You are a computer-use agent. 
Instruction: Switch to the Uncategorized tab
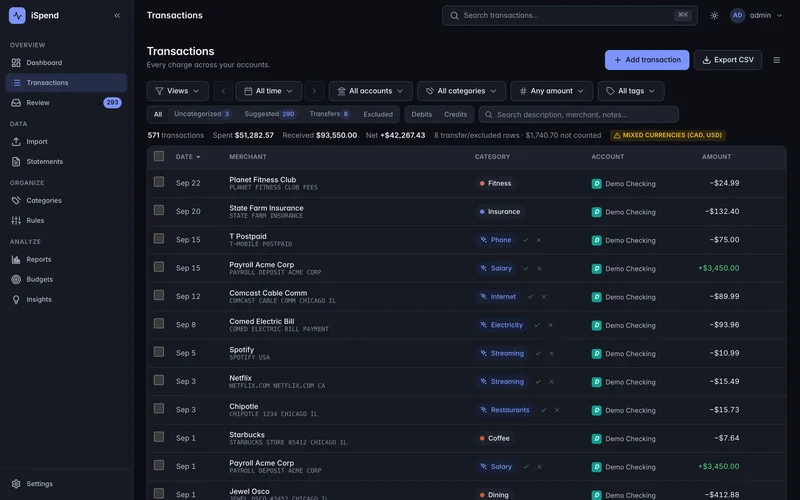click(202, 114)
